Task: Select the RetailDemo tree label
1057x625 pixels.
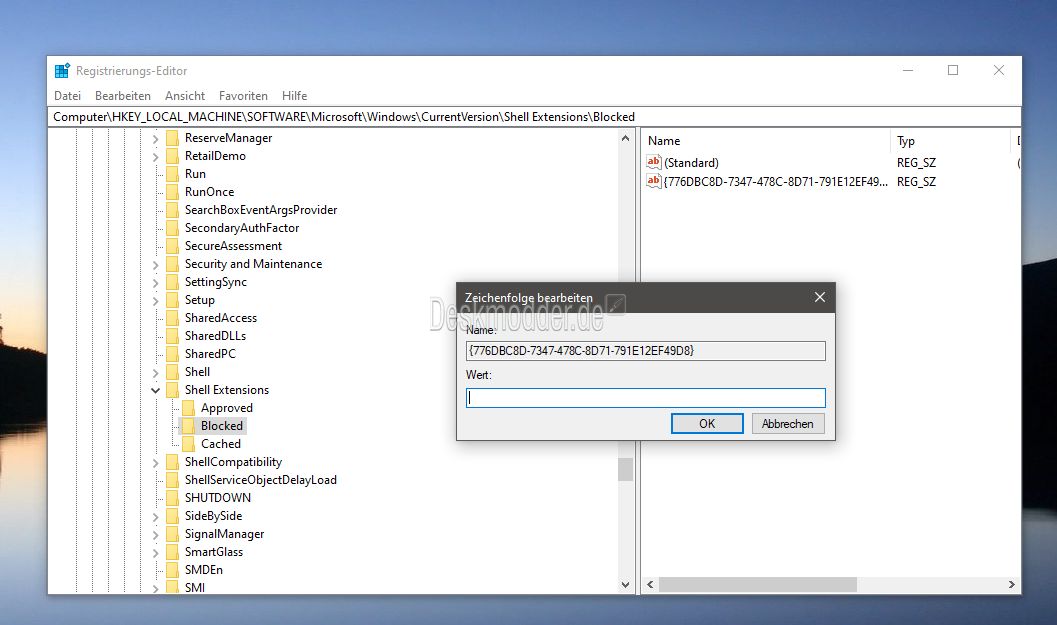Action: coord(215,156)
